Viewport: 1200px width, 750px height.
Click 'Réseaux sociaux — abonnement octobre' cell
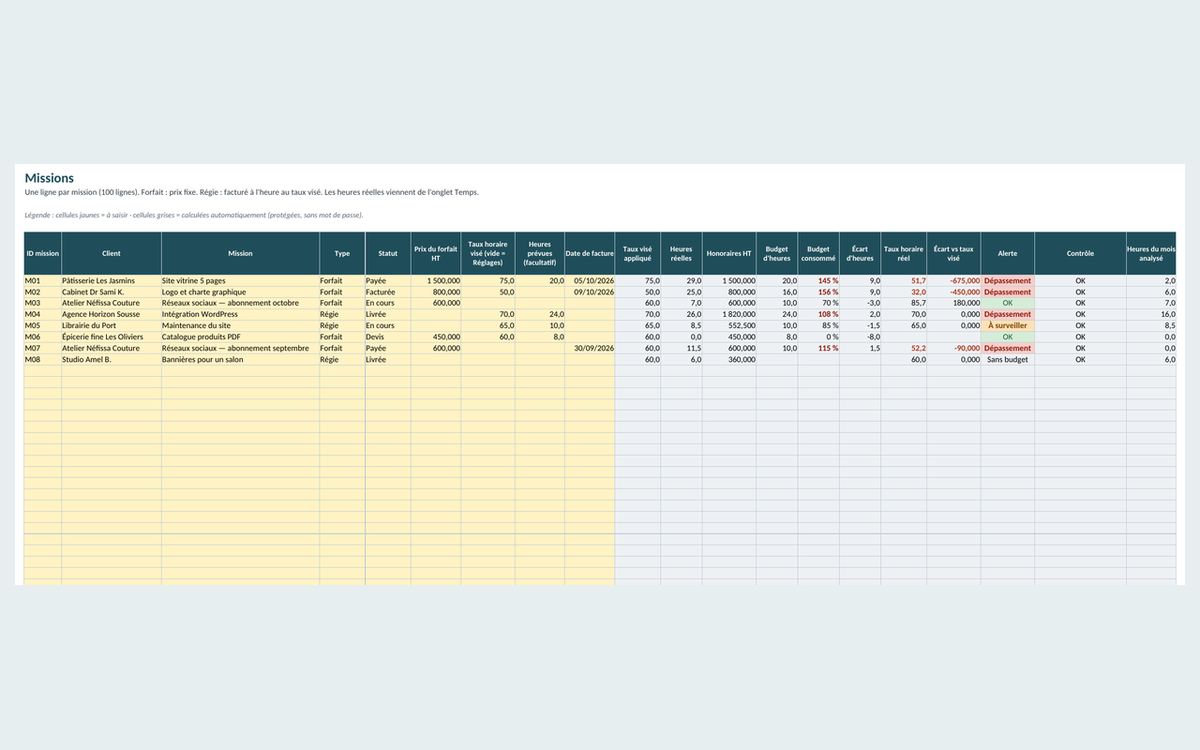click(x=240, y=303)
